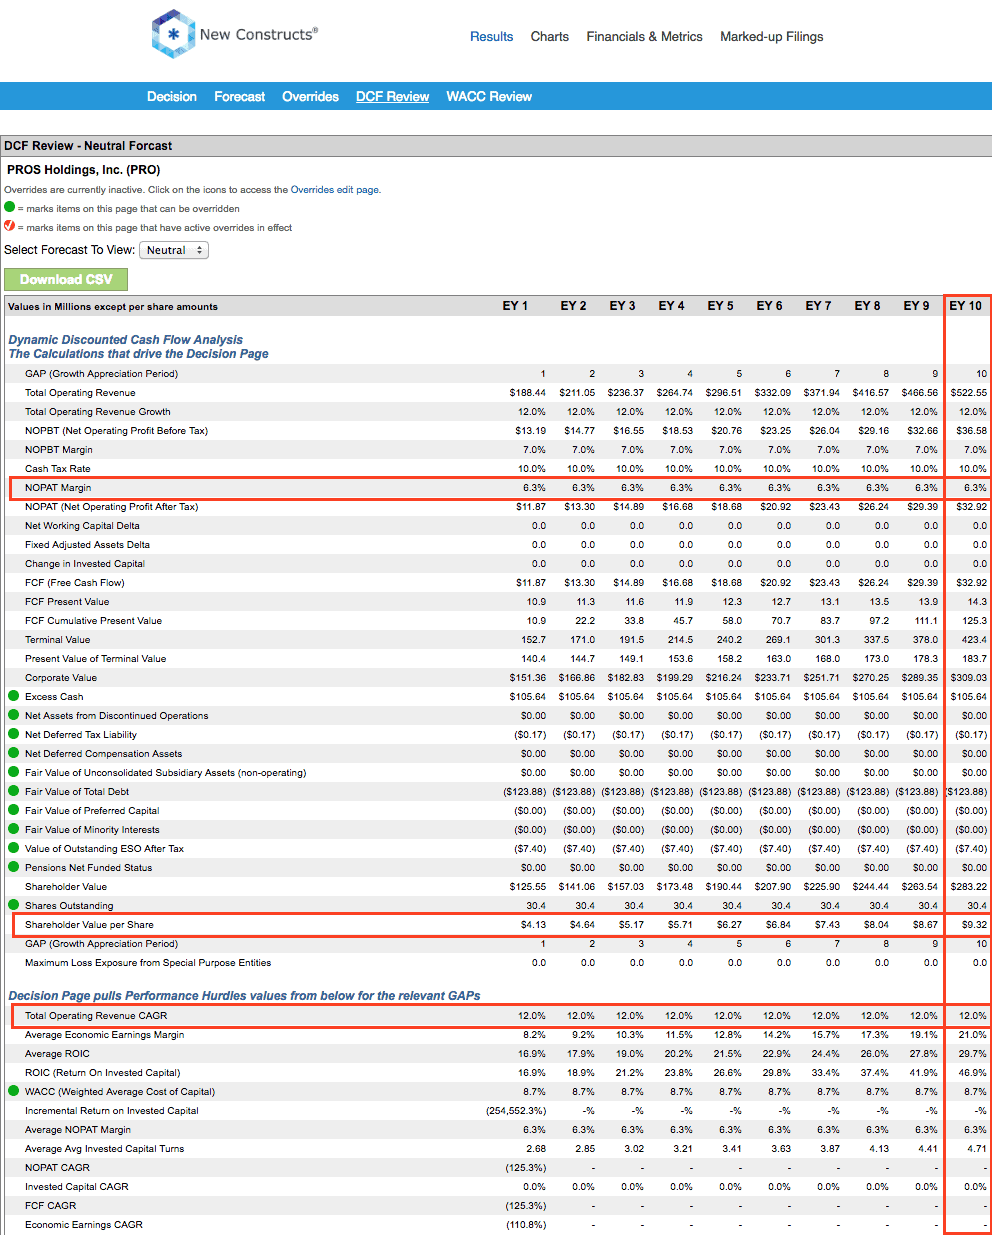This screenshot has width=992, height=1235.
Task: Click override dot for Unconsolidated Subsidiary Assets row
Action: point(13,772)
